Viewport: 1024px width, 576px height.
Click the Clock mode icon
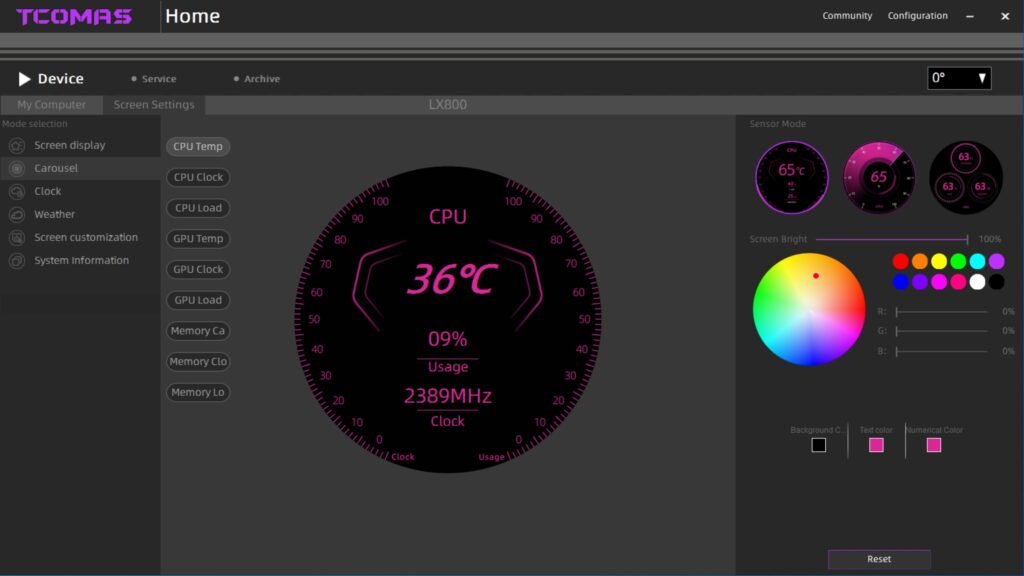click(x=16, y=191)
